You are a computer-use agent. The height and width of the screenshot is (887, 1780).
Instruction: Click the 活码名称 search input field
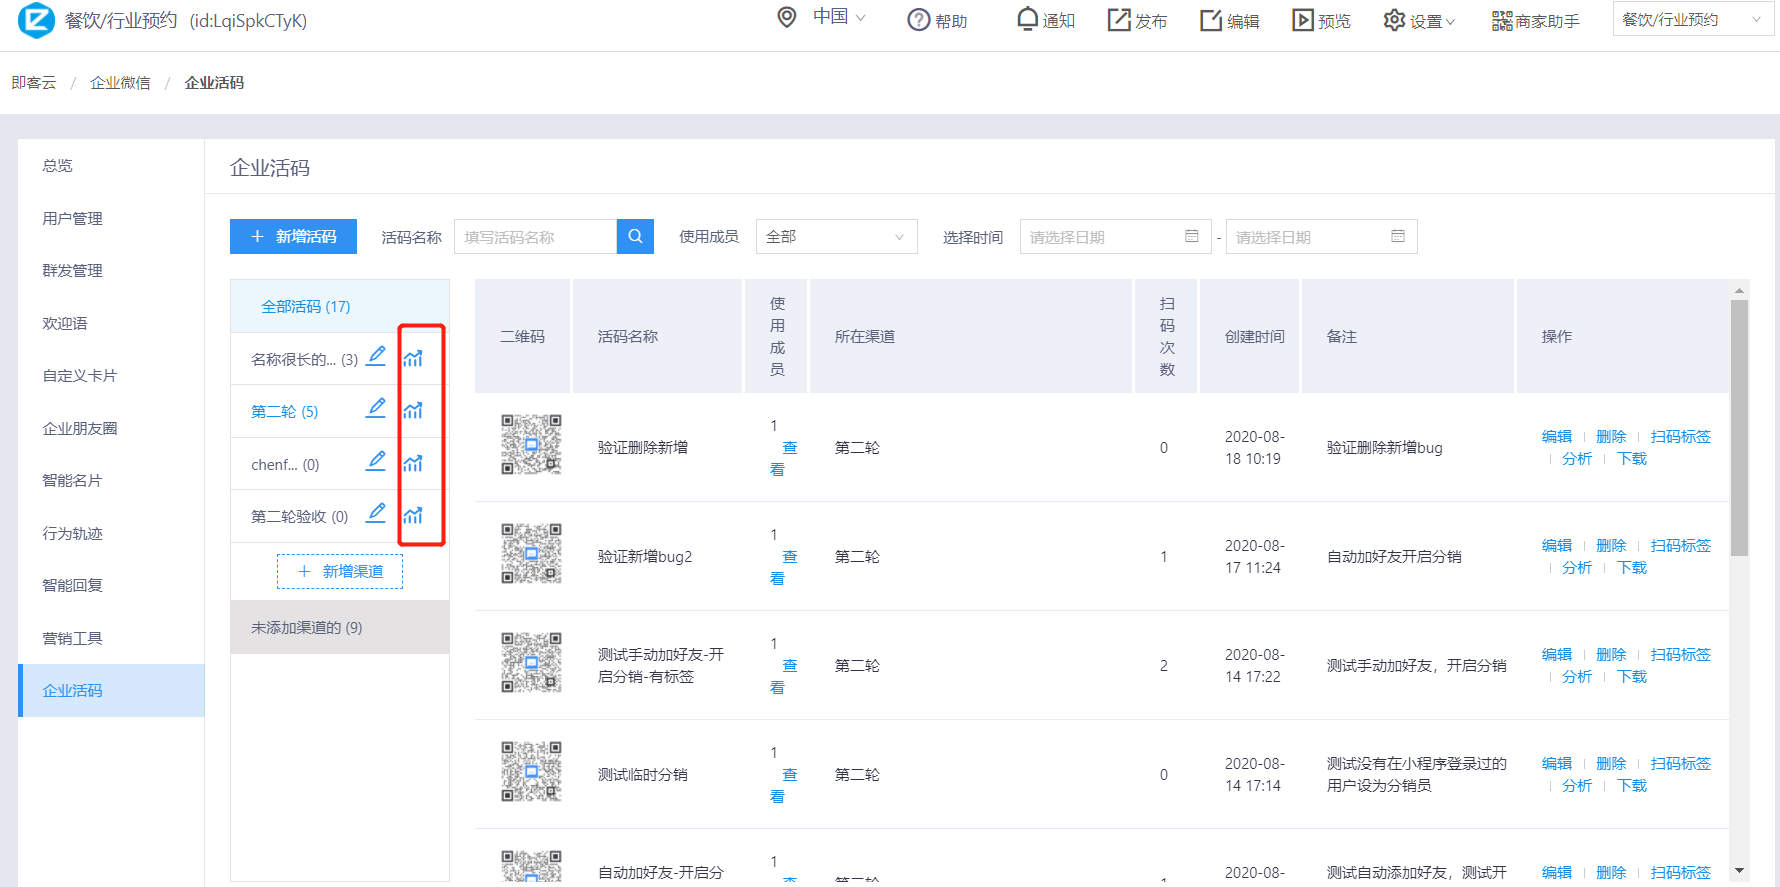(535, 236)
